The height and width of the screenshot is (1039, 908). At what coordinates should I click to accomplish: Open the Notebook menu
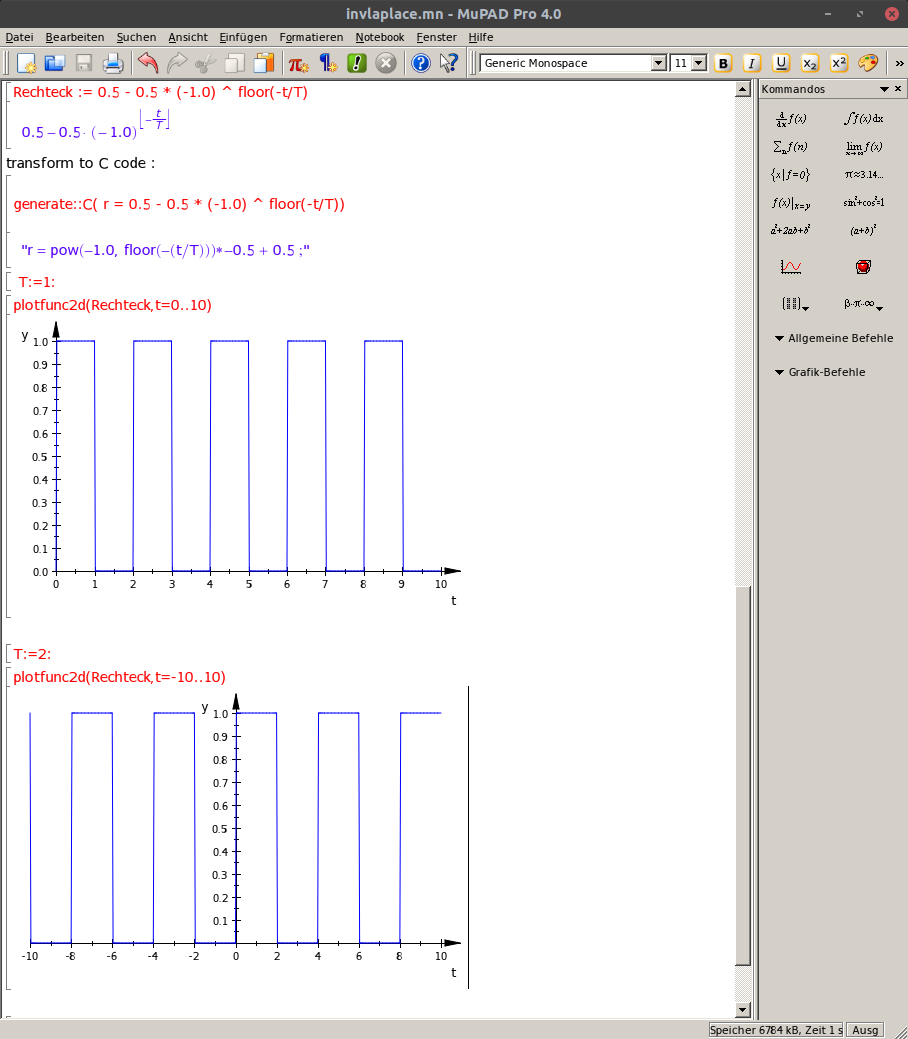pos(380,37)
